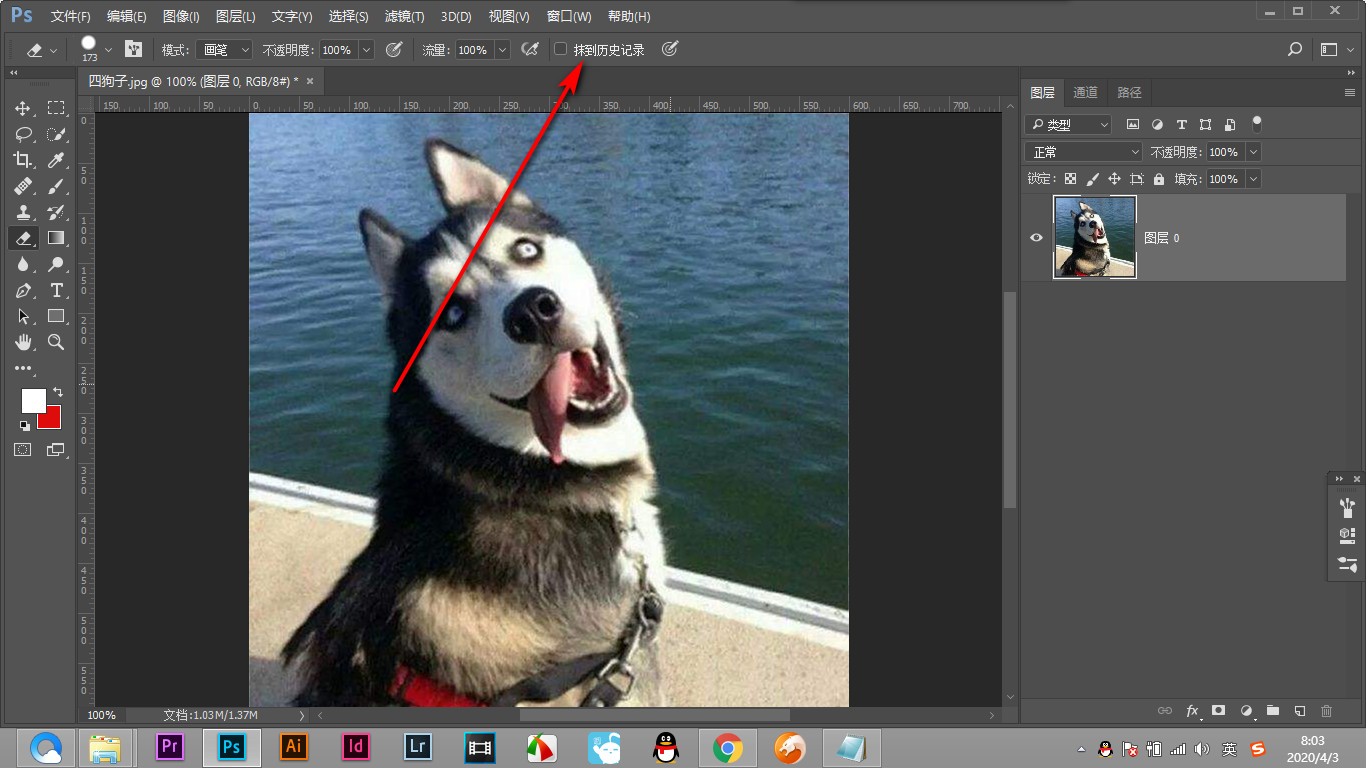Expand the layer opacity dropdown arrow

pos(1253,152)
